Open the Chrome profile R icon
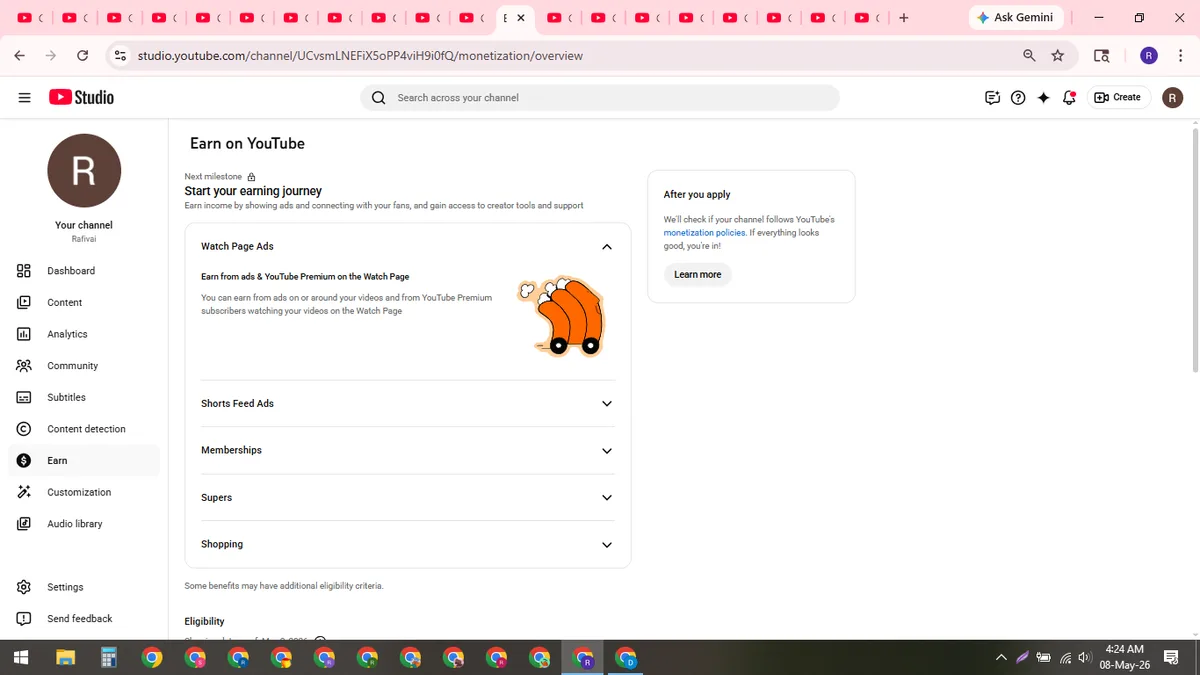This screenshot has height=675, width=1200. pos(1149,56)
